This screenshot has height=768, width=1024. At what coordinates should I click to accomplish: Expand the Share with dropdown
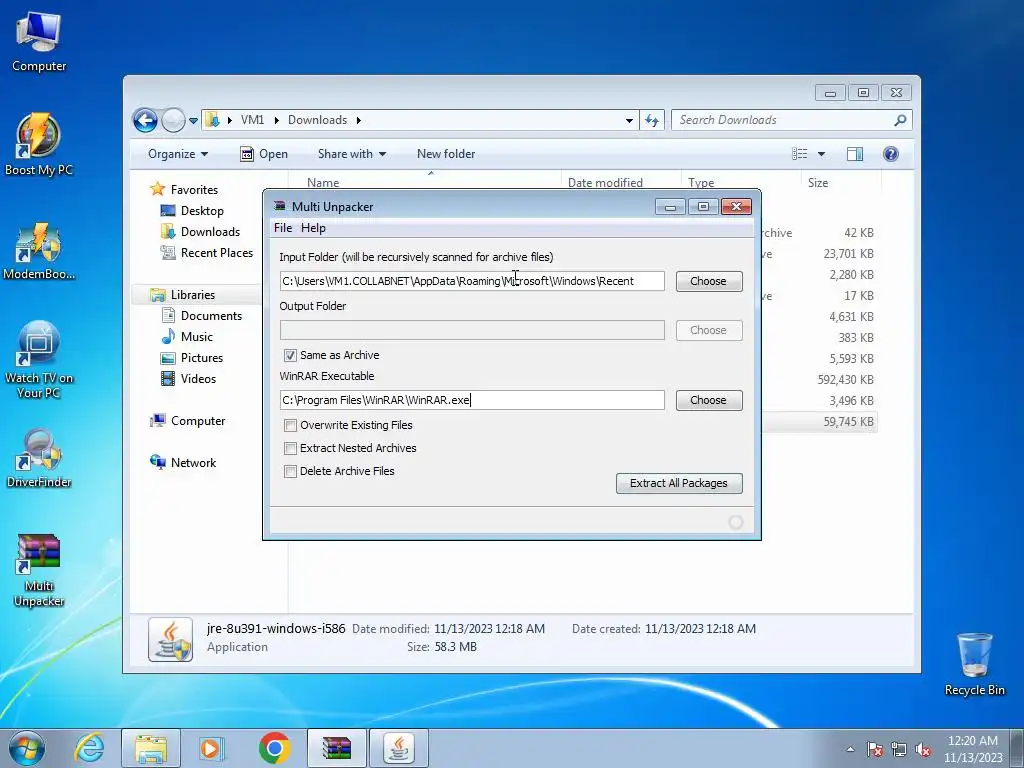[352, 154]
